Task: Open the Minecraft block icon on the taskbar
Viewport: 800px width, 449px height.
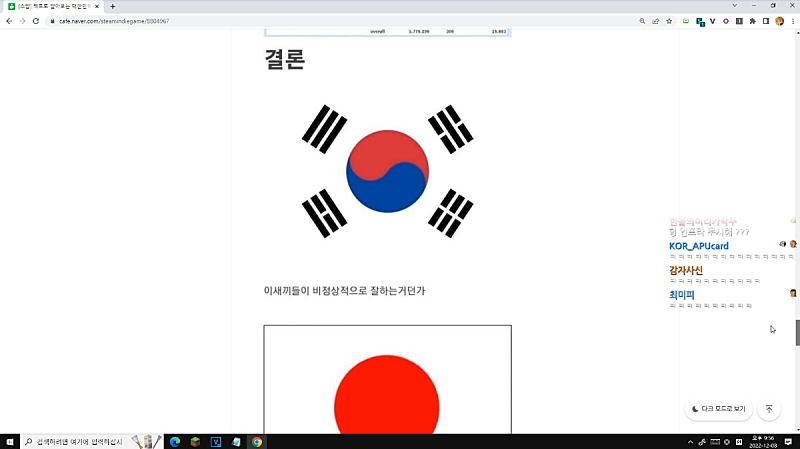Action: (x=195, y=441)
